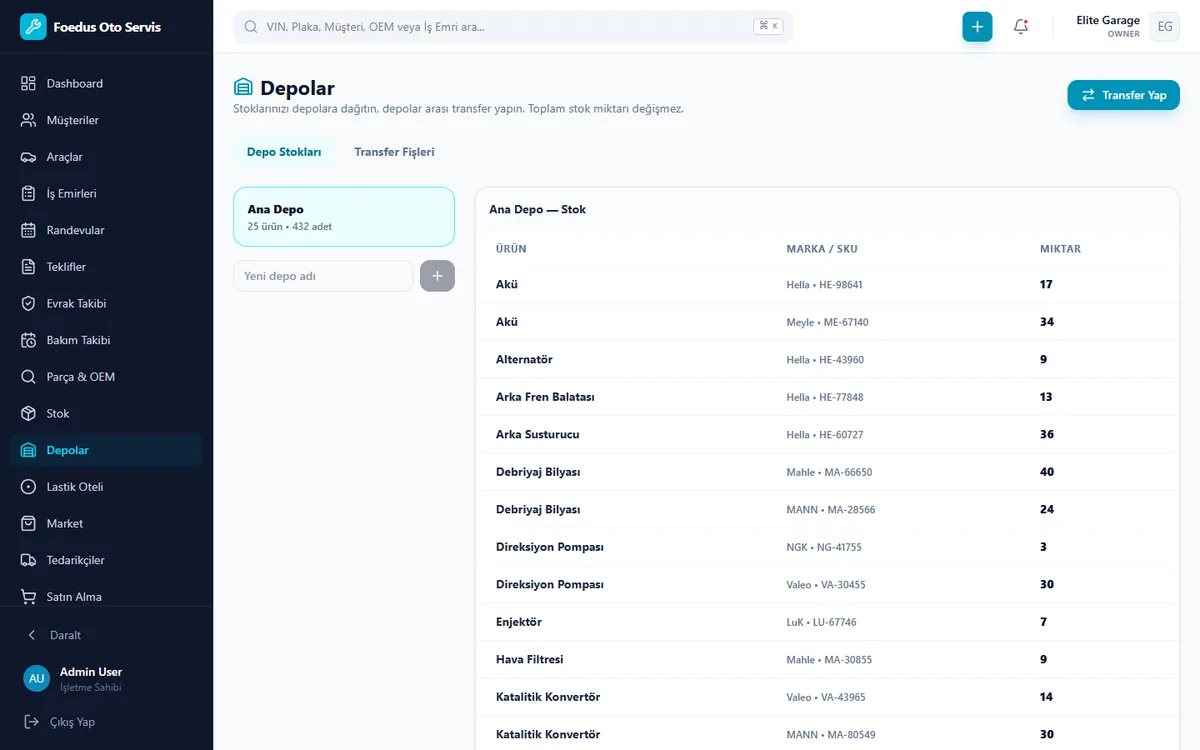Click the ÜRÜN column header
The width and height of the screenshot is (1200, 750).
point(511,249)
